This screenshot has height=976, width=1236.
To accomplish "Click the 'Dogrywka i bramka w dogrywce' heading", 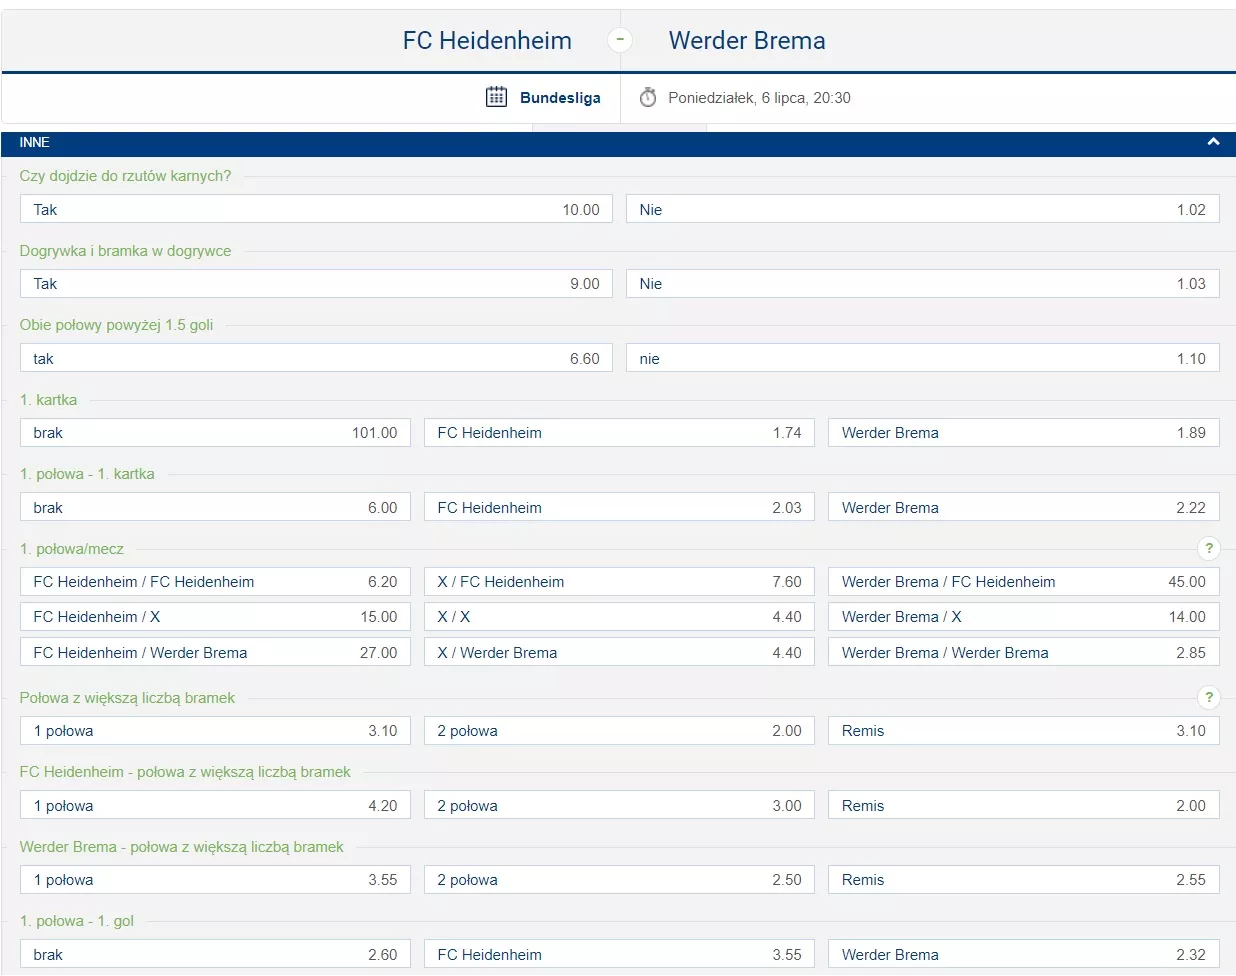I will tap(125, 251).
